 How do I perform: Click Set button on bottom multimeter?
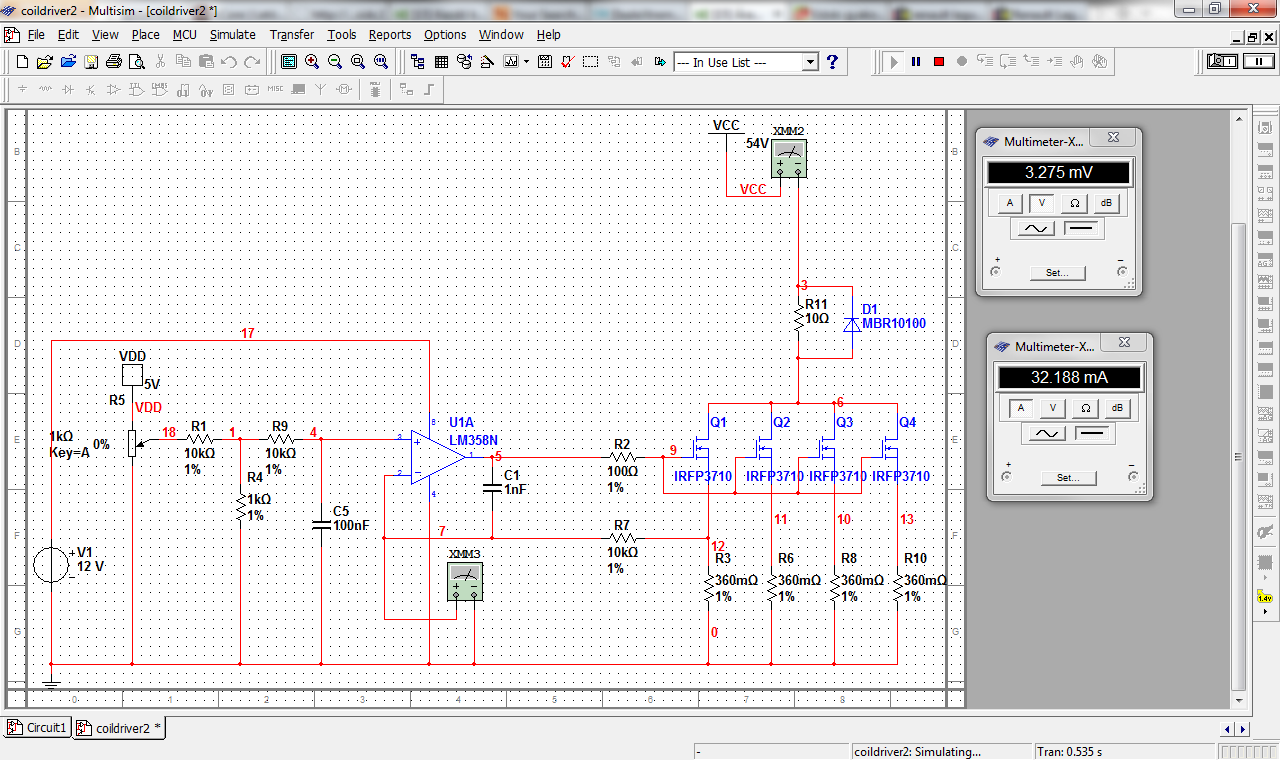pos(1069,477)
